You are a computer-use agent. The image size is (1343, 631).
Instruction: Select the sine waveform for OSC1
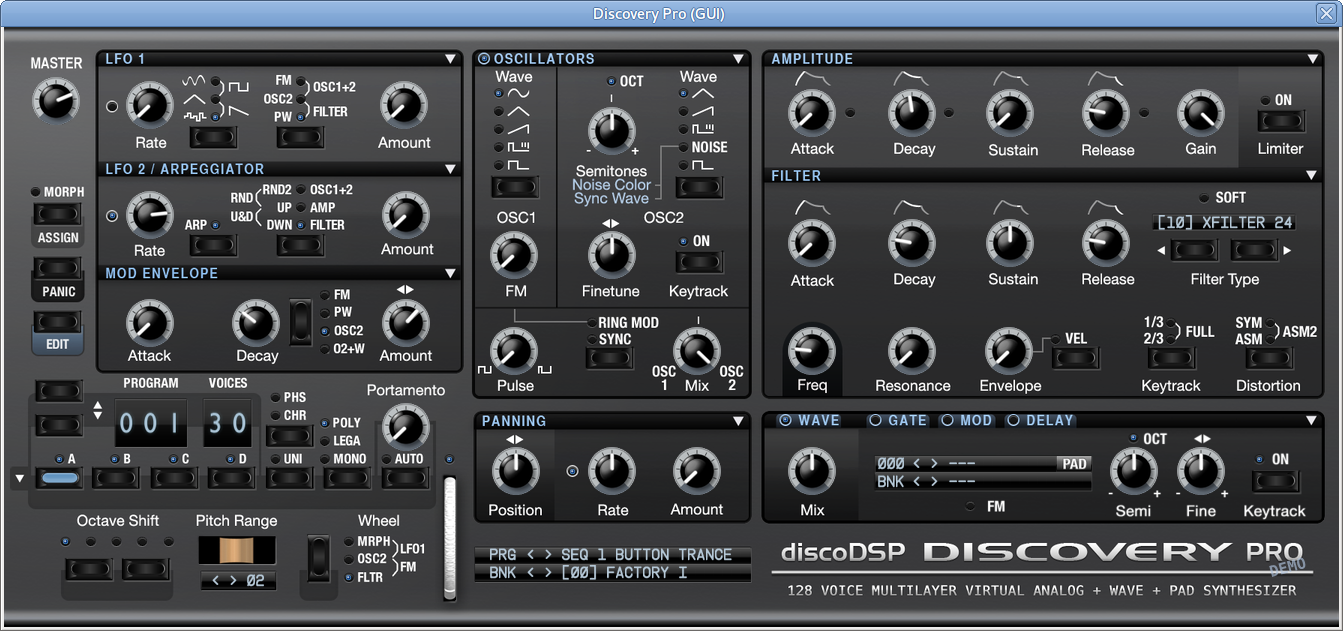click(519, 94)
